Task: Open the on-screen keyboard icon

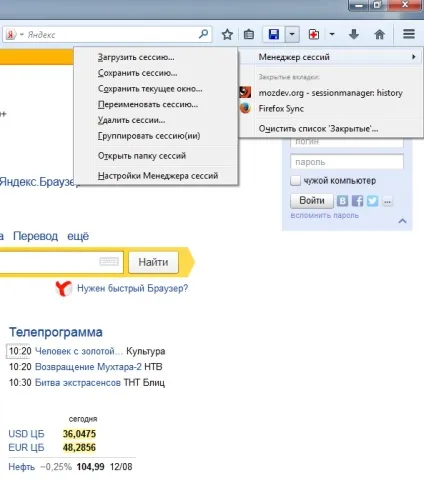Action: [109, 262]
